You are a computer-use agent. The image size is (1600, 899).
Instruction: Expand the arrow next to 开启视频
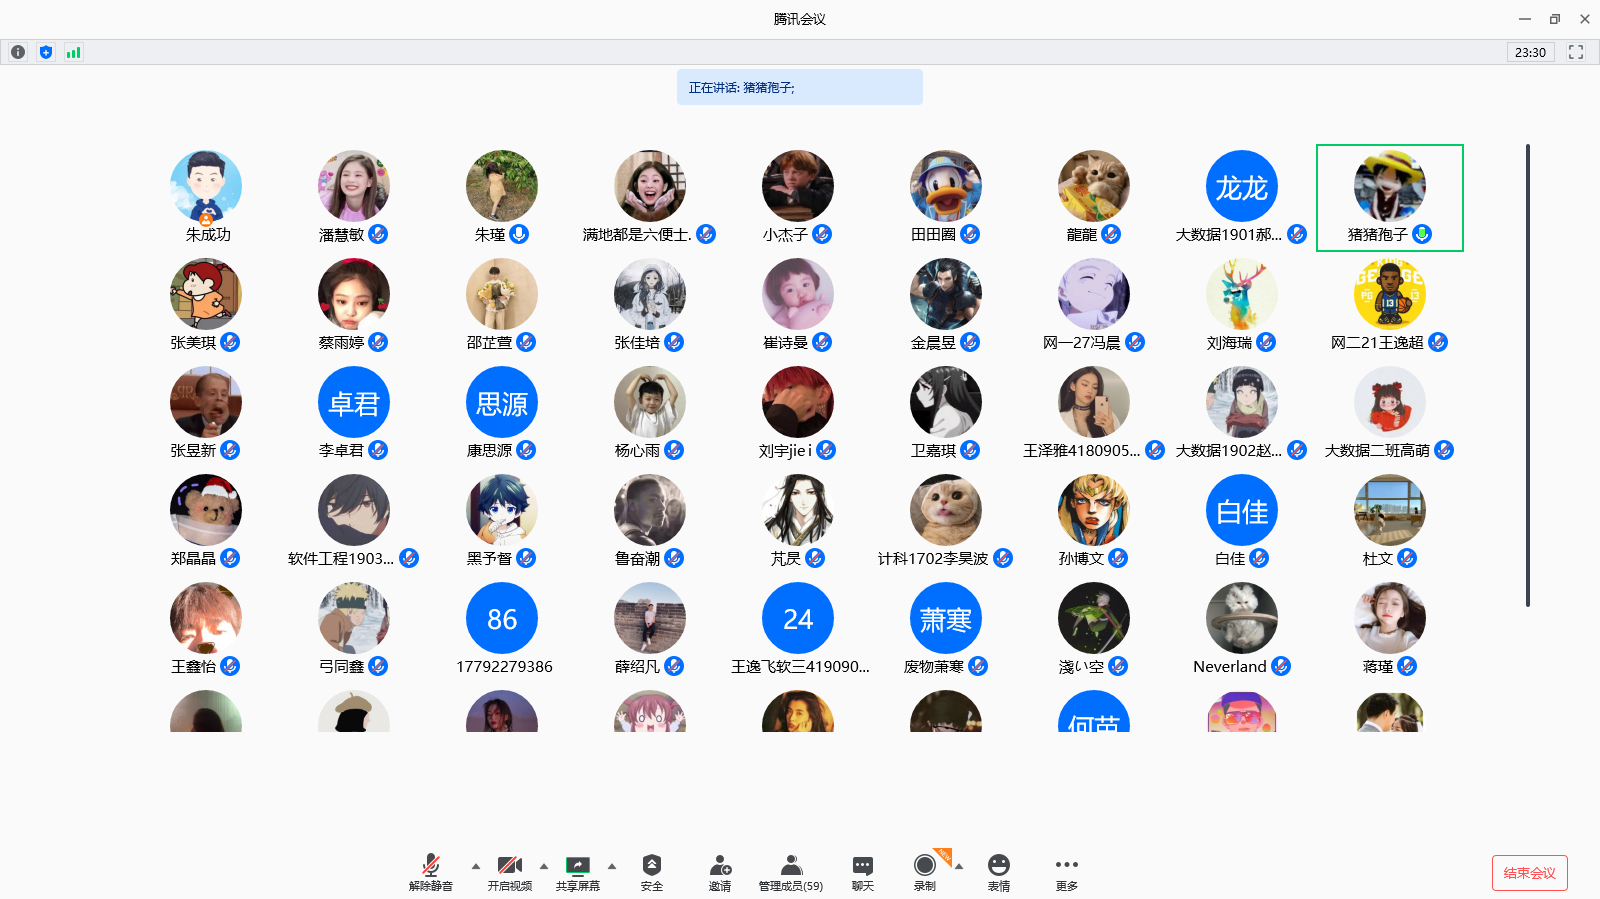coord(544,866)
